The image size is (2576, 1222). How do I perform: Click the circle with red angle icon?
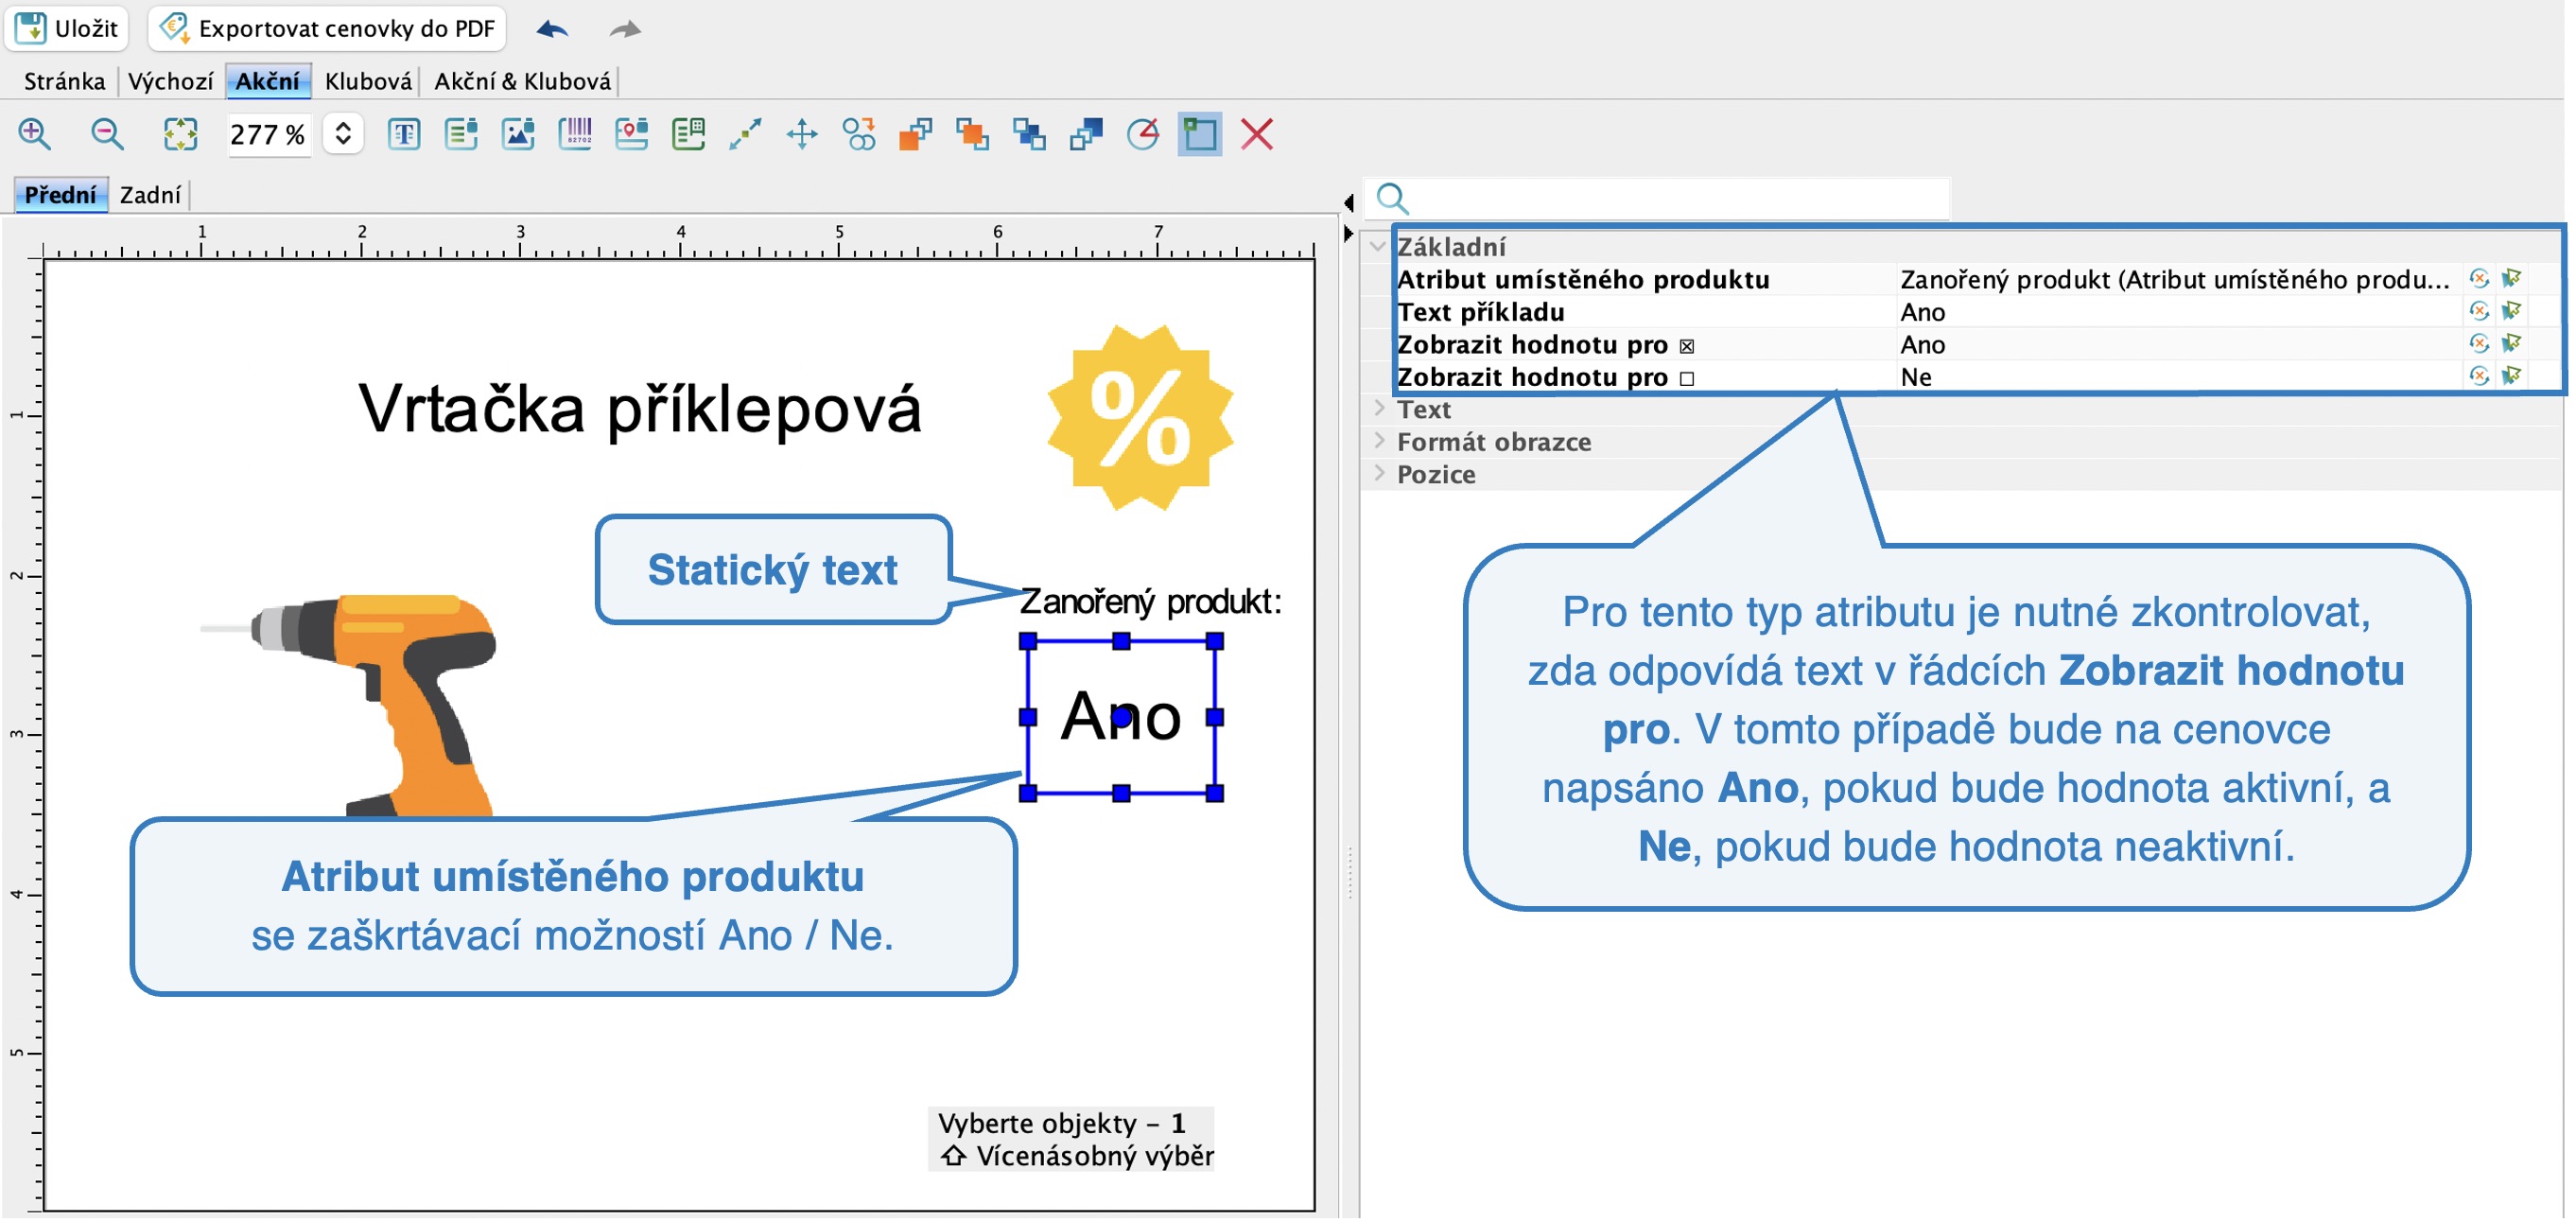(1143, 134)
